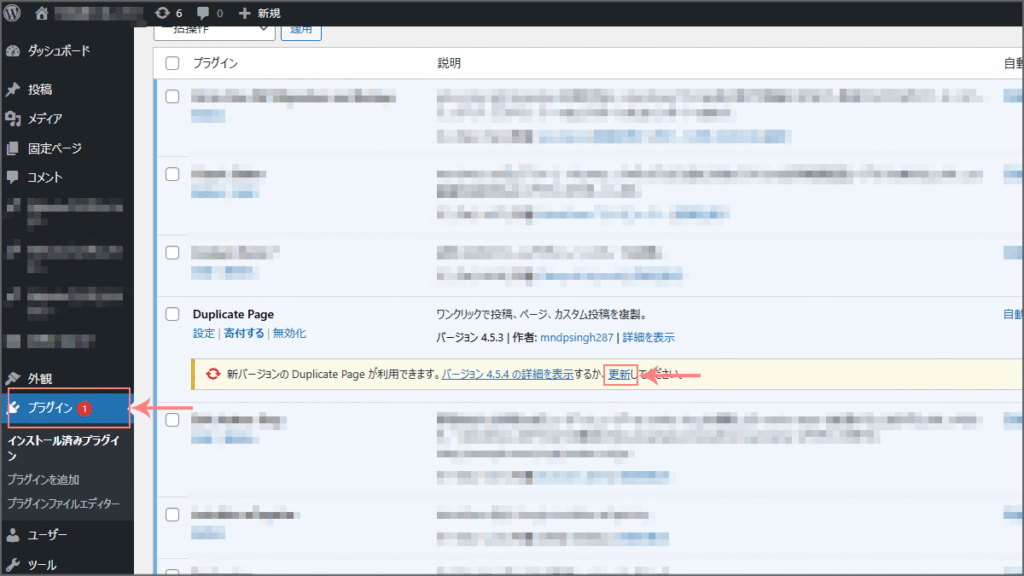Check the second plugin row checkbox
The height and width of the screenshot is (576, 1024).
(172, 174)
